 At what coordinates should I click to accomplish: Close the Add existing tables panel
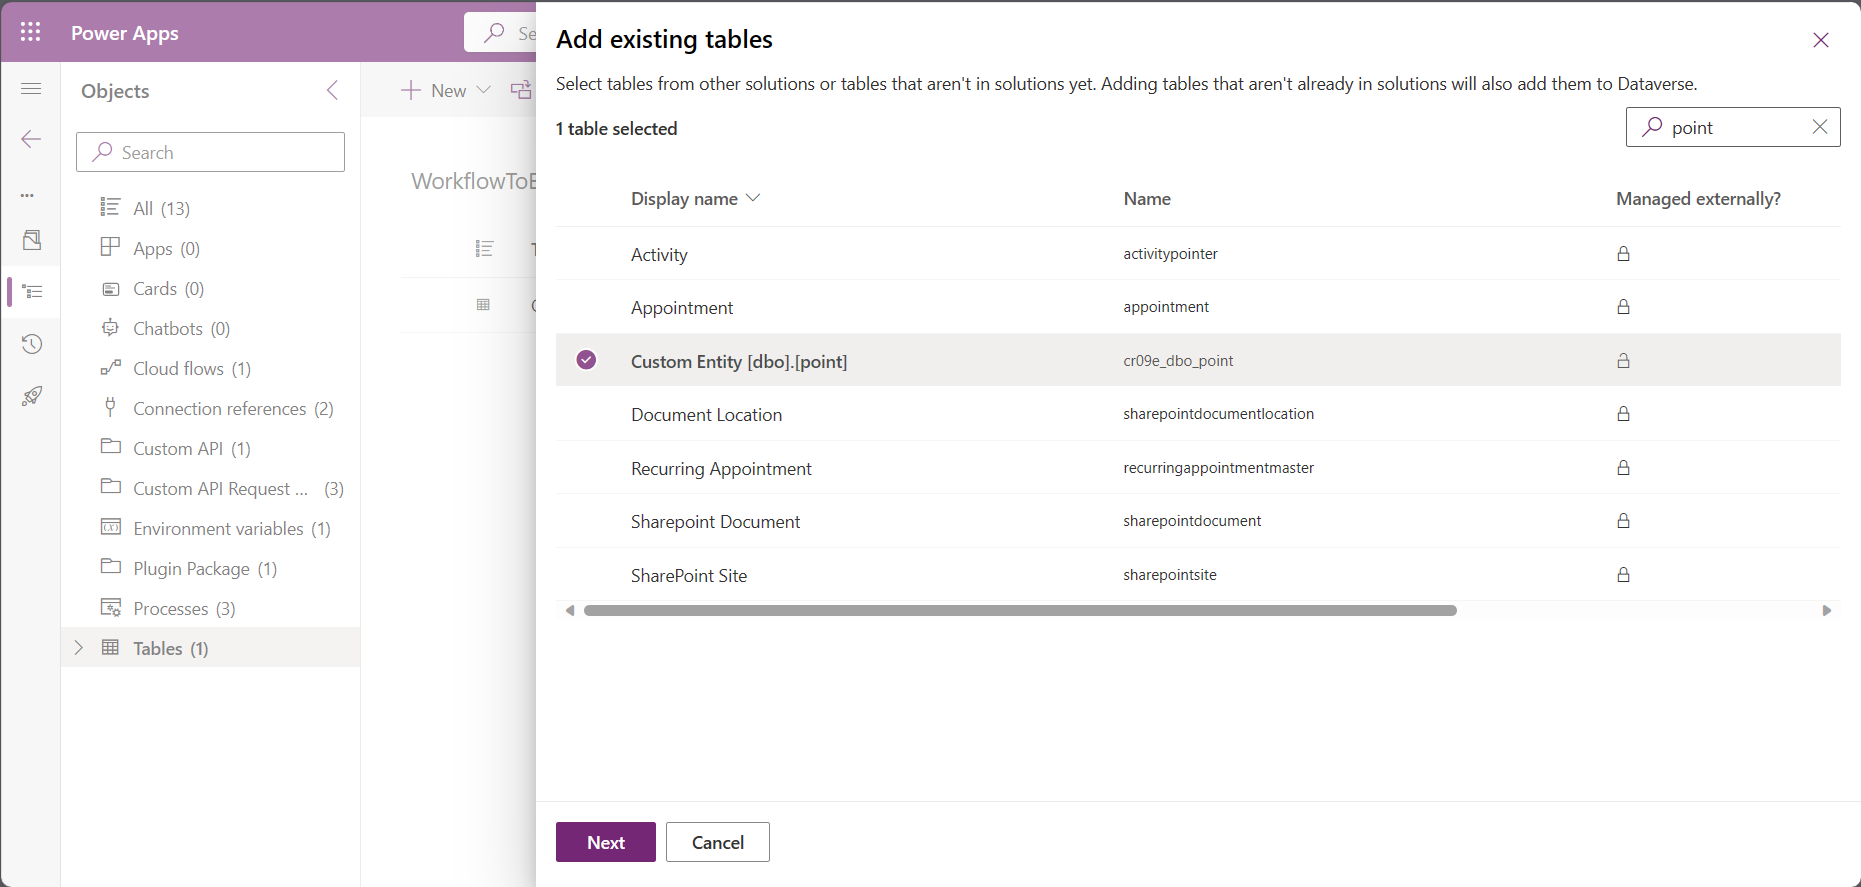(1820, 40)
